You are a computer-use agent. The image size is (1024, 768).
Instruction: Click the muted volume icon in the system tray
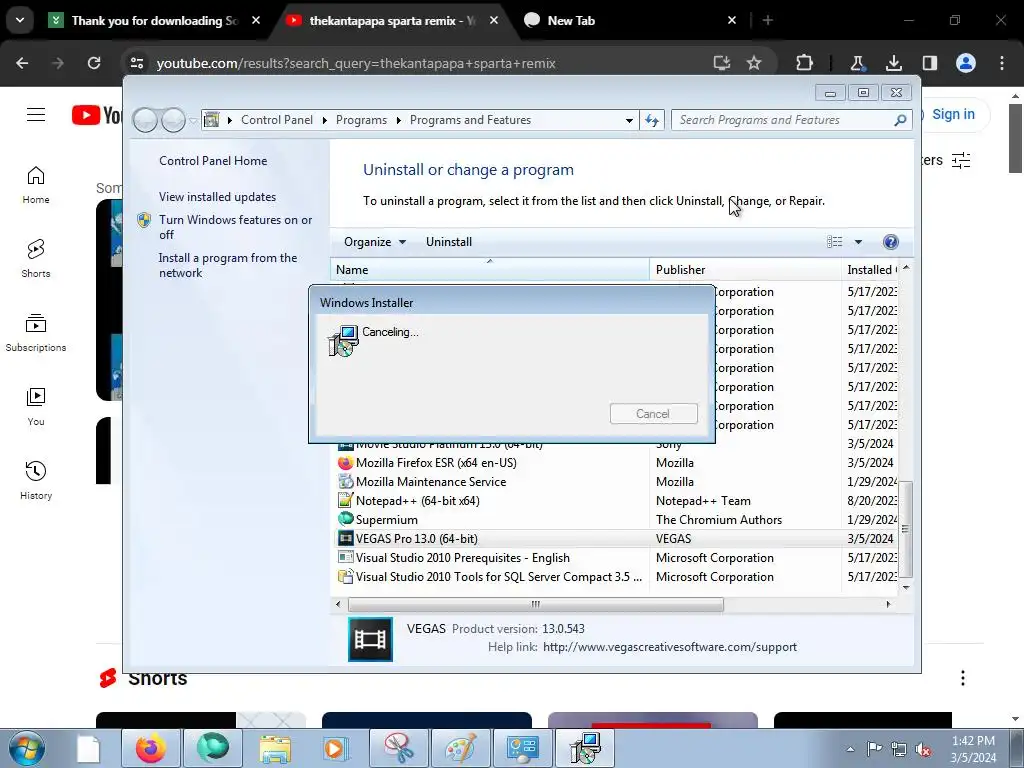(923, 750)
